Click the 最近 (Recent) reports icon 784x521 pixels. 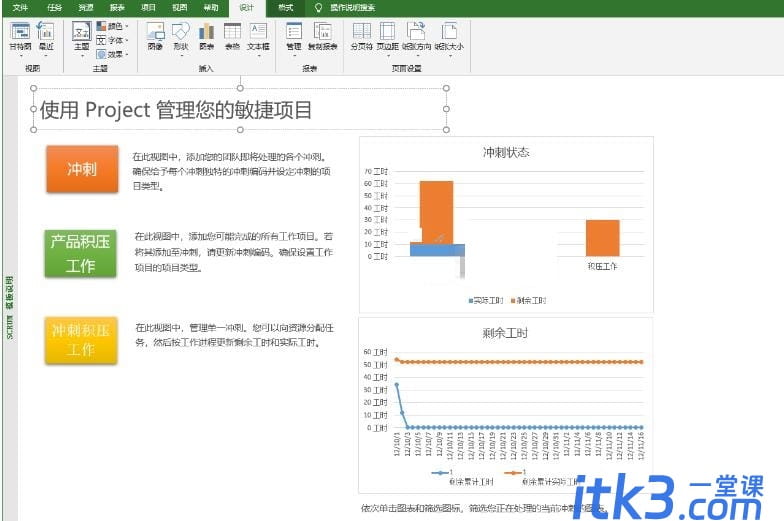click(46, 31)
